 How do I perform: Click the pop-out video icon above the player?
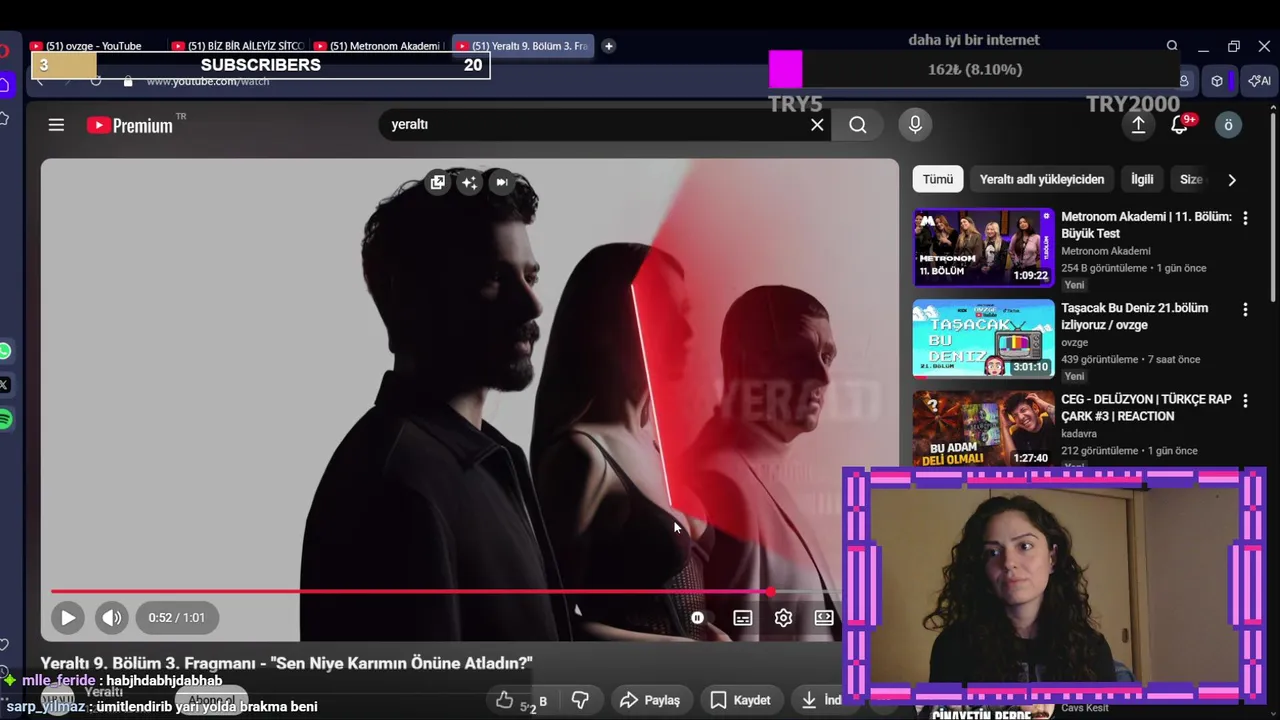click(x=437, y=182)
